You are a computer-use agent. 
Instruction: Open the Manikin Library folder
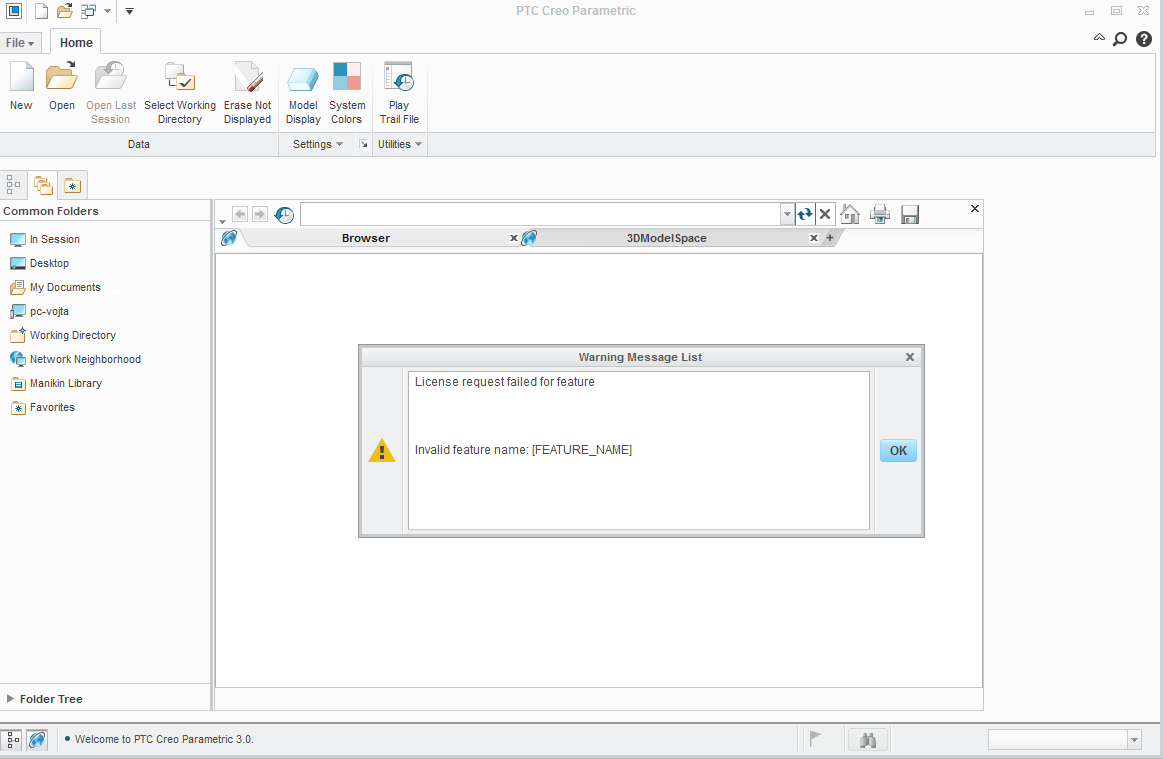(56, 384)
